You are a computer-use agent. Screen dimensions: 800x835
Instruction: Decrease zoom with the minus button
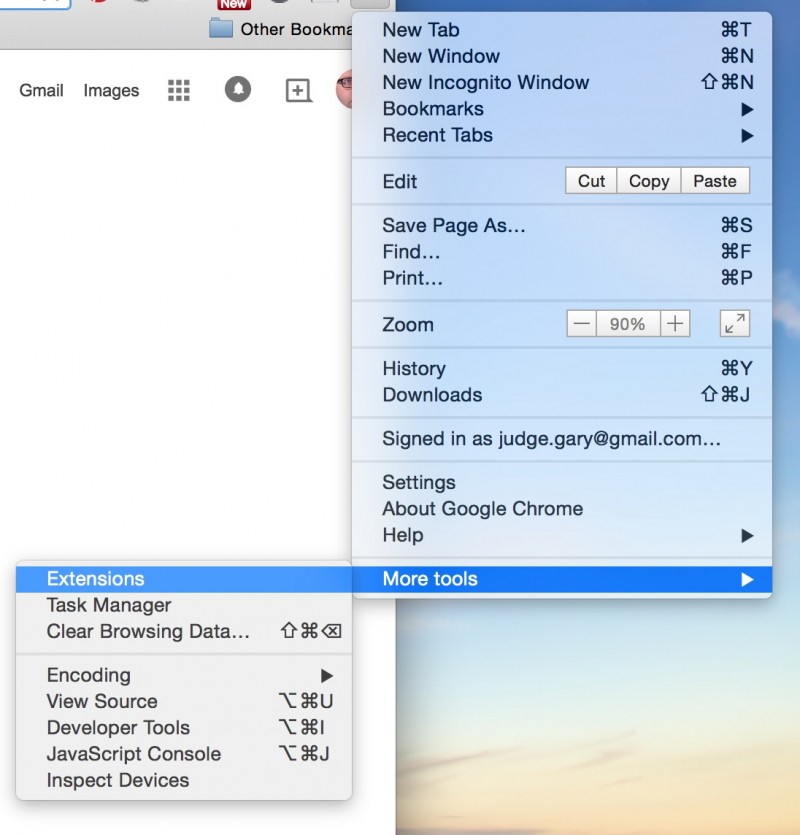click(581, 323)
